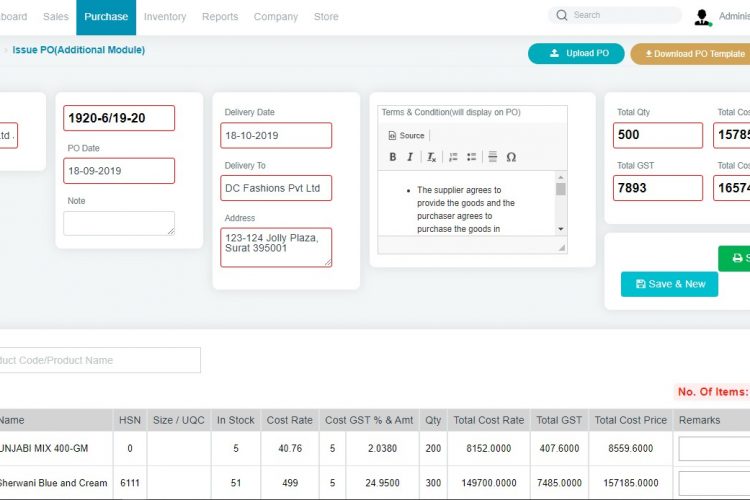Open the Company menu
Viewport: 750px width, 500px height.
coord(276,17)
